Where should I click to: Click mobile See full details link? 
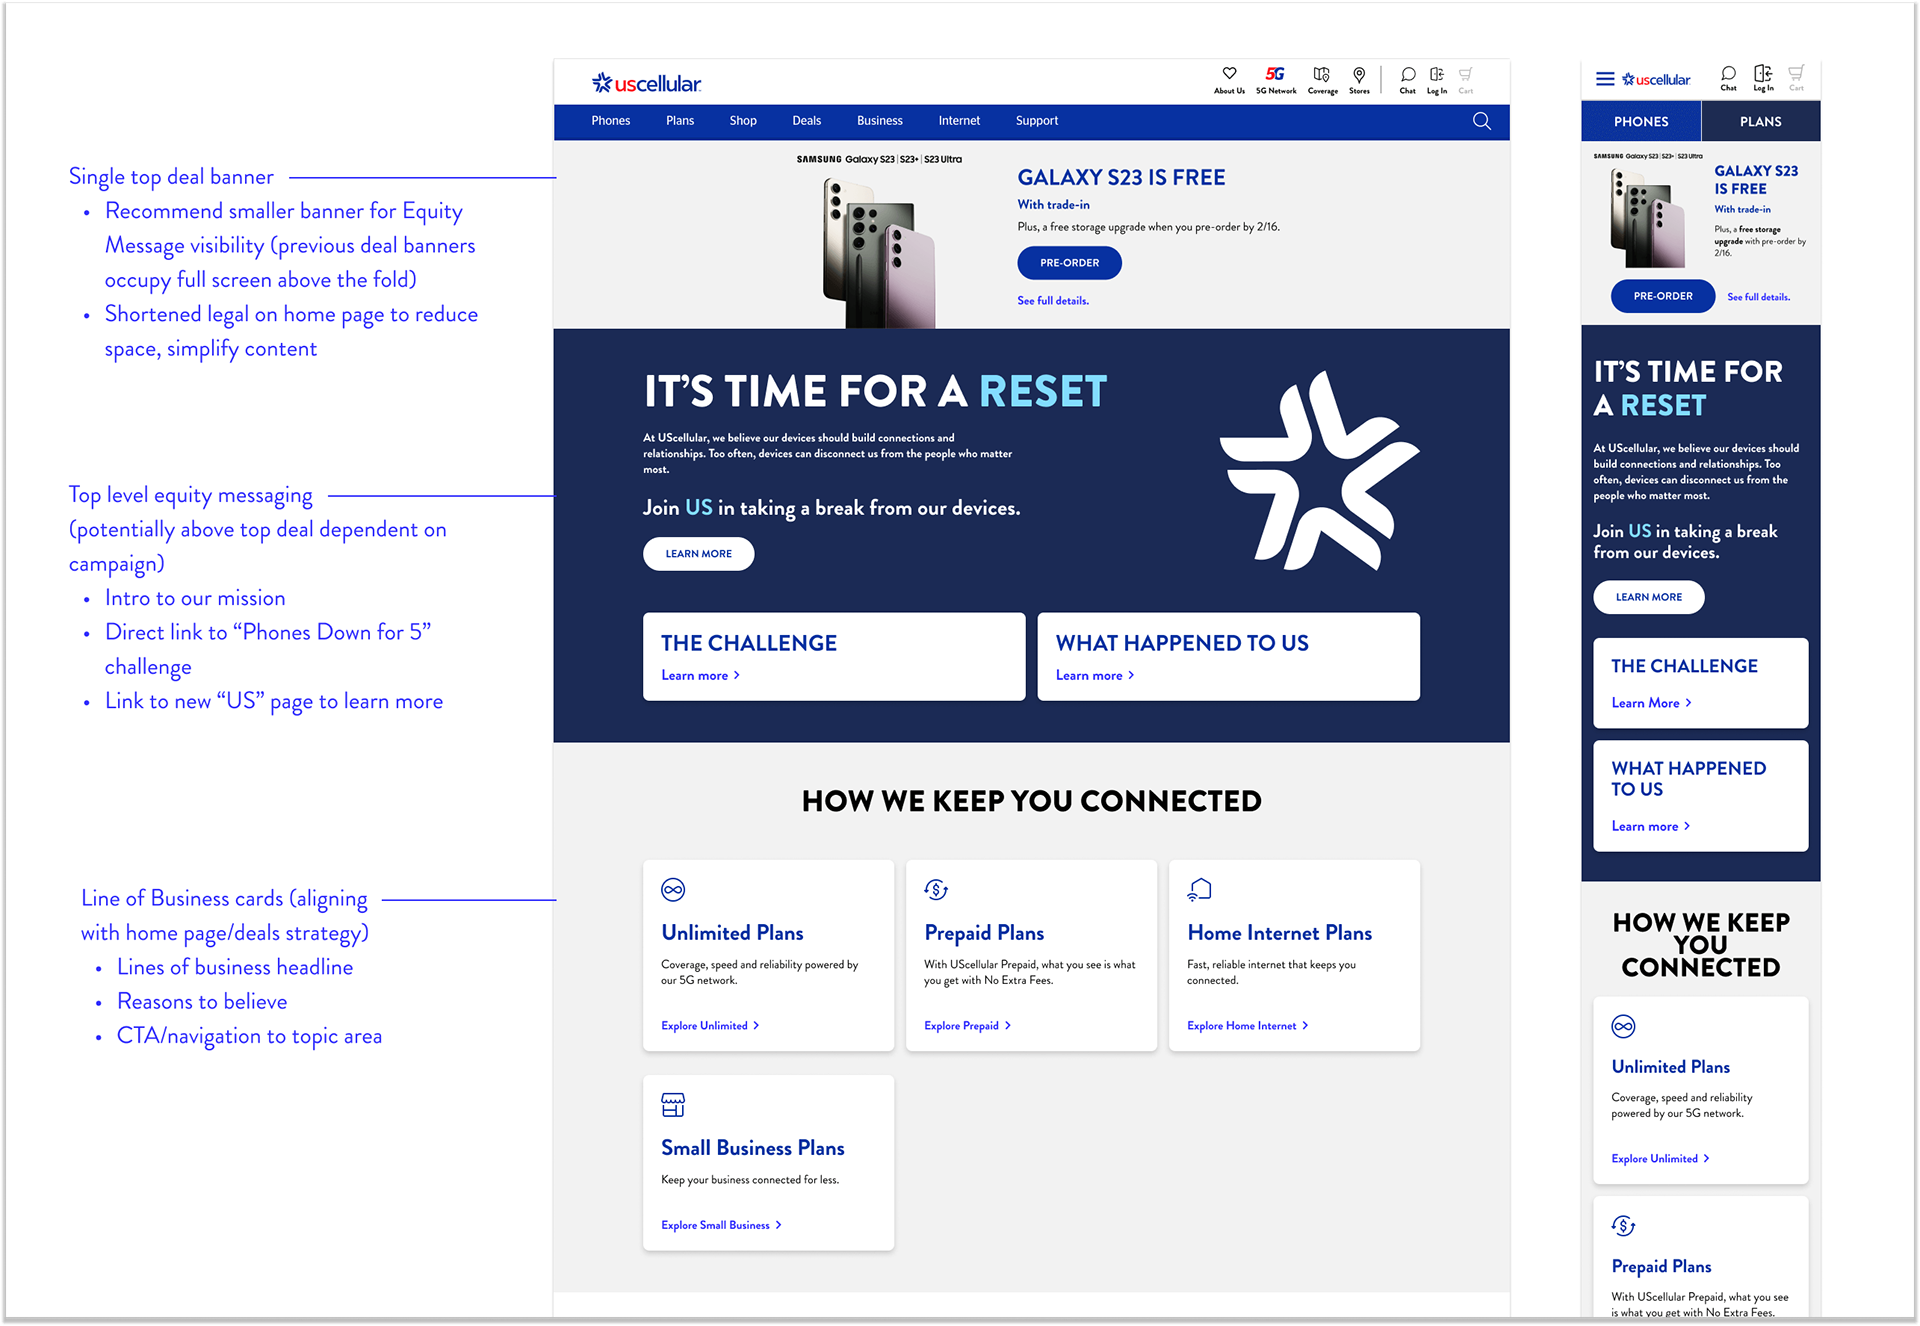[1759, 297]
